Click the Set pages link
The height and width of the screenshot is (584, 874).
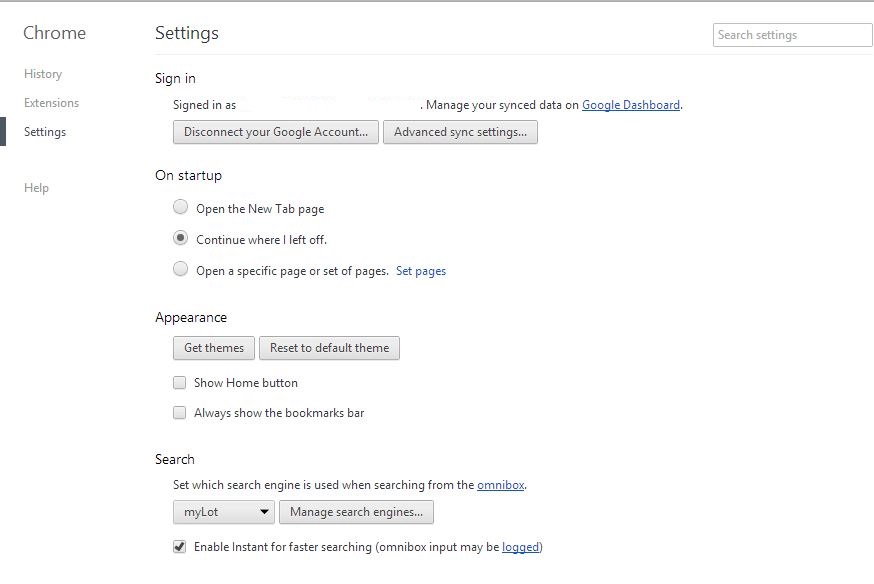click(x=421, y=271)
